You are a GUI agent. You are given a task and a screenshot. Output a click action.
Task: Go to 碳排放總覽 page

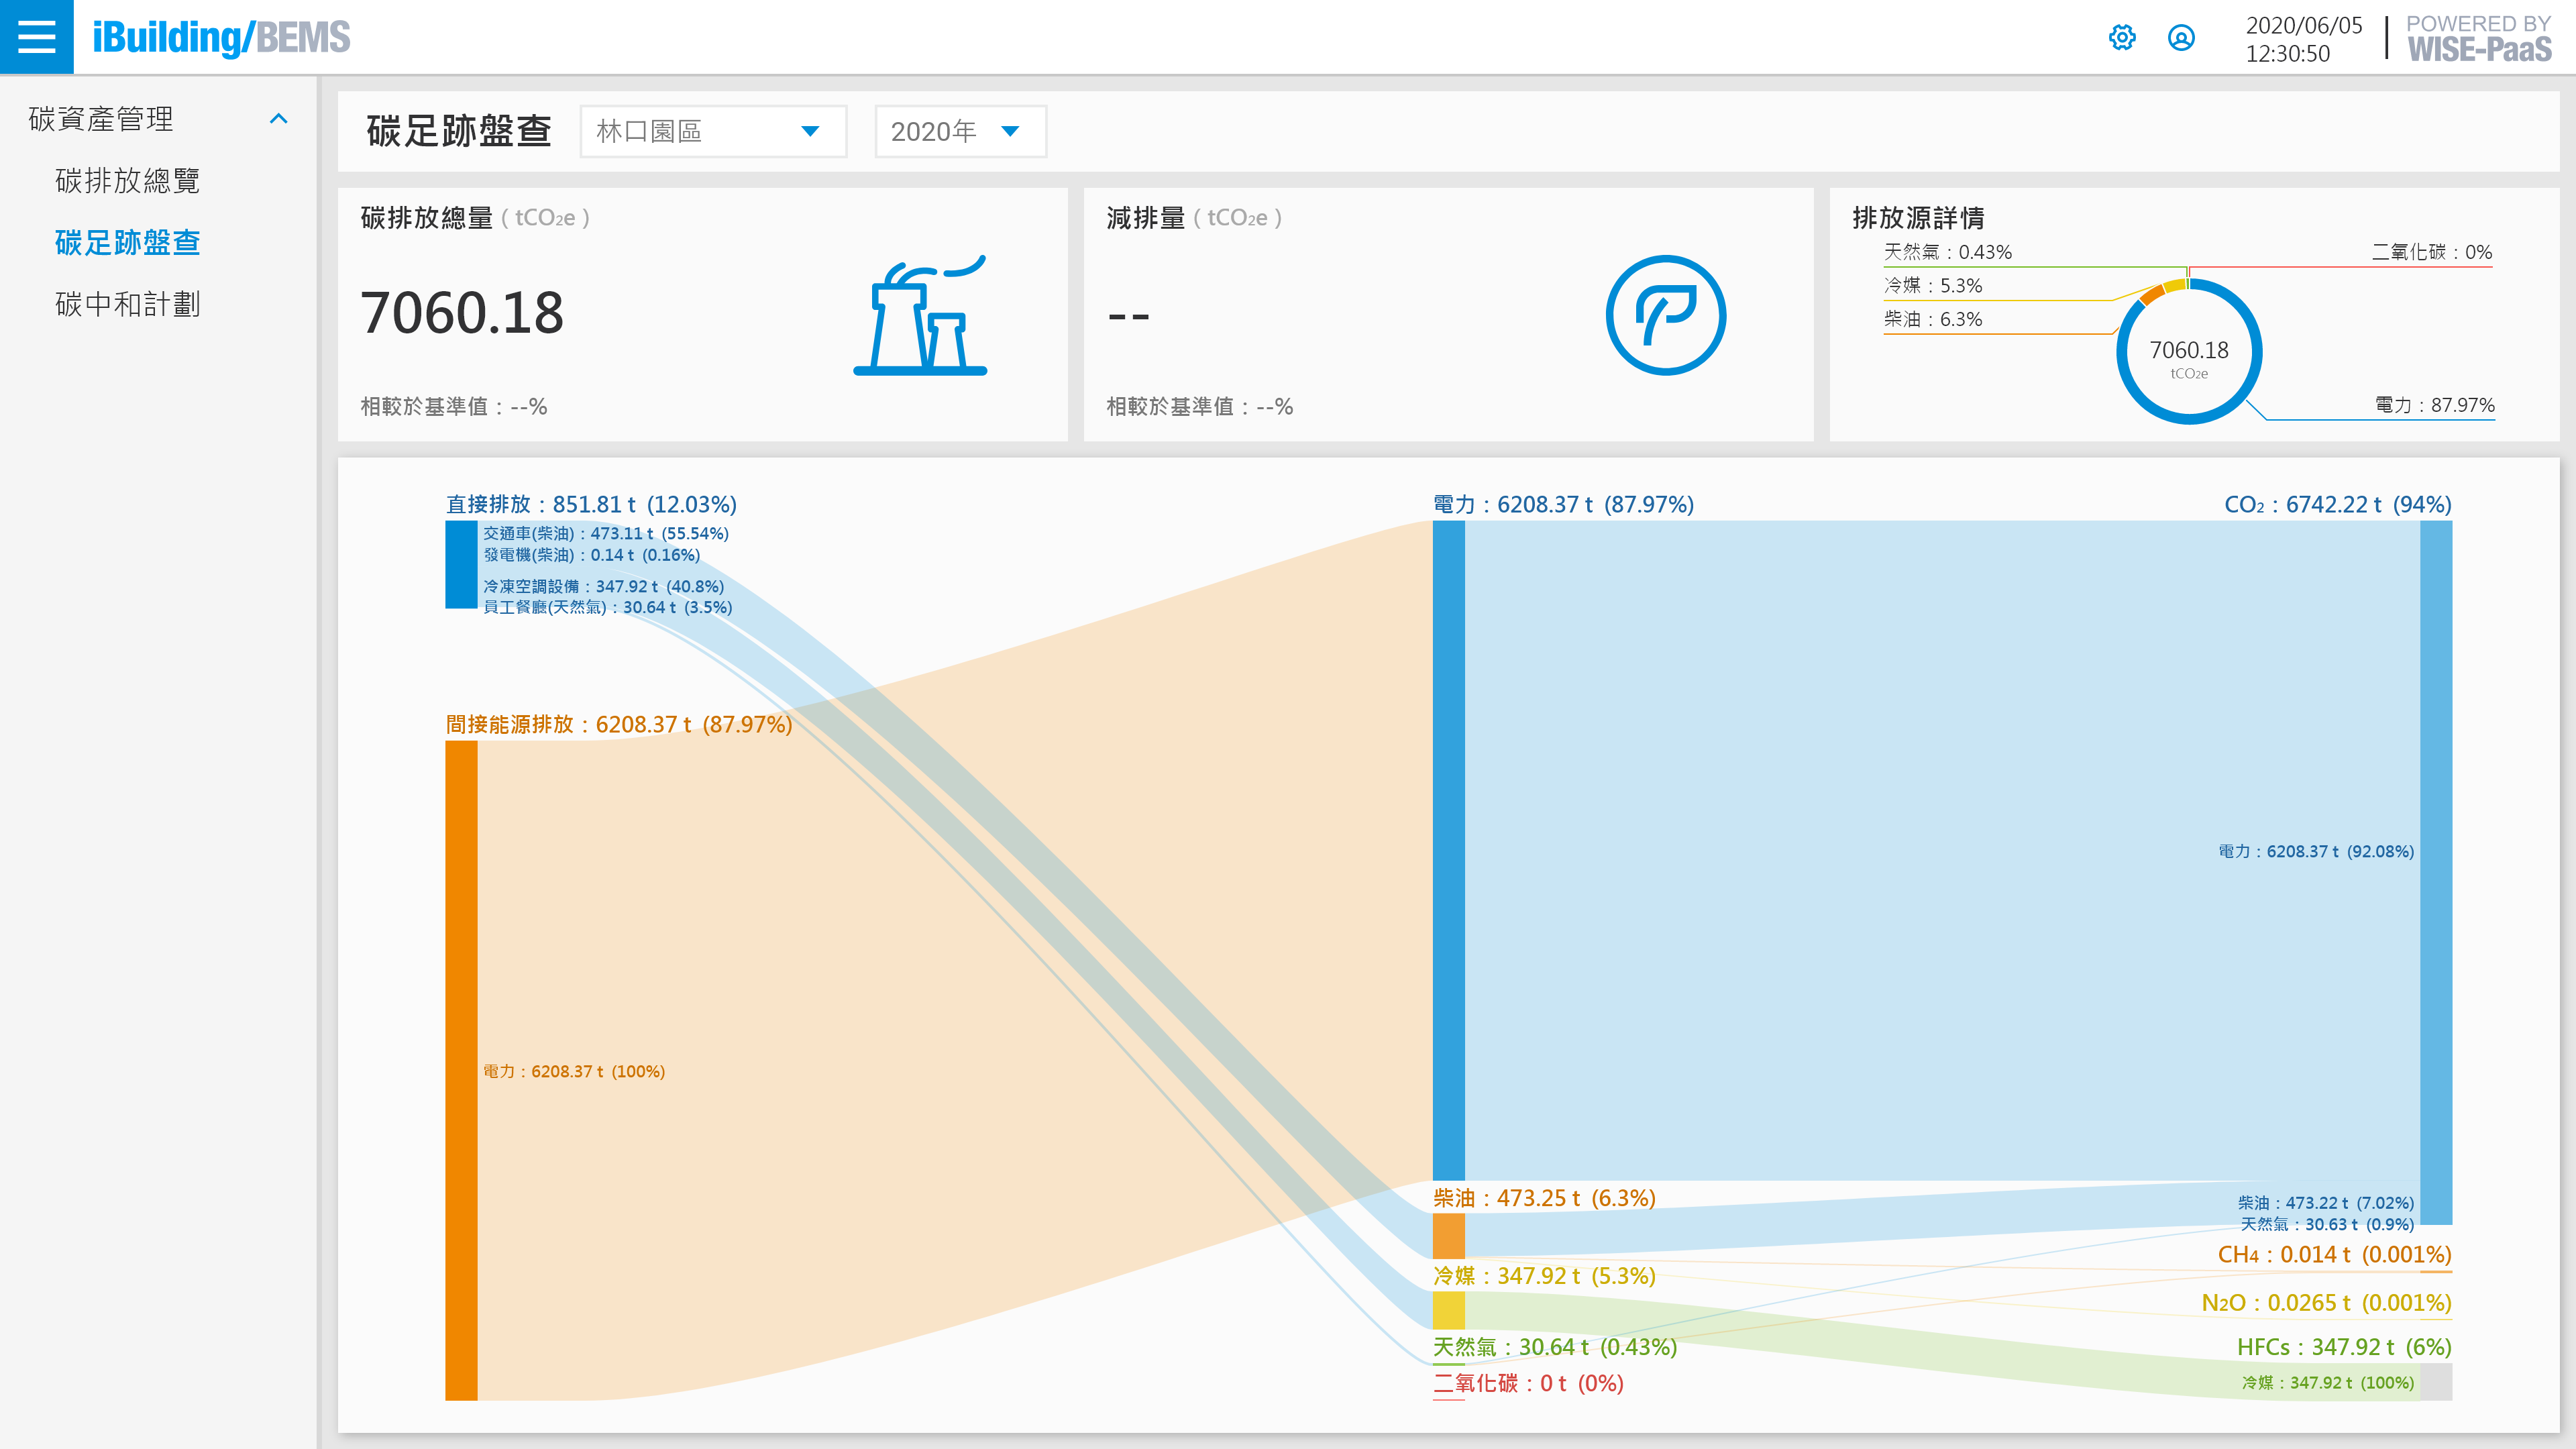click(128, 181)
